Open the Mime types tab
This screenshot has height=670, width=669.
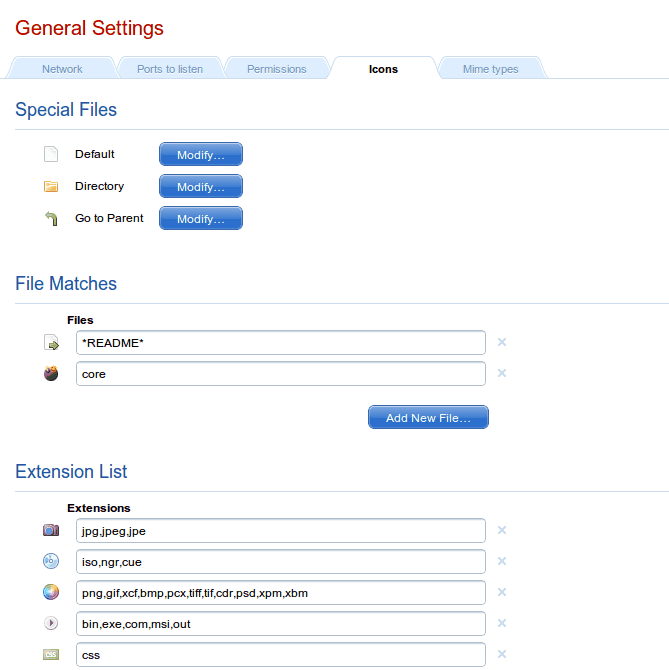490,69
